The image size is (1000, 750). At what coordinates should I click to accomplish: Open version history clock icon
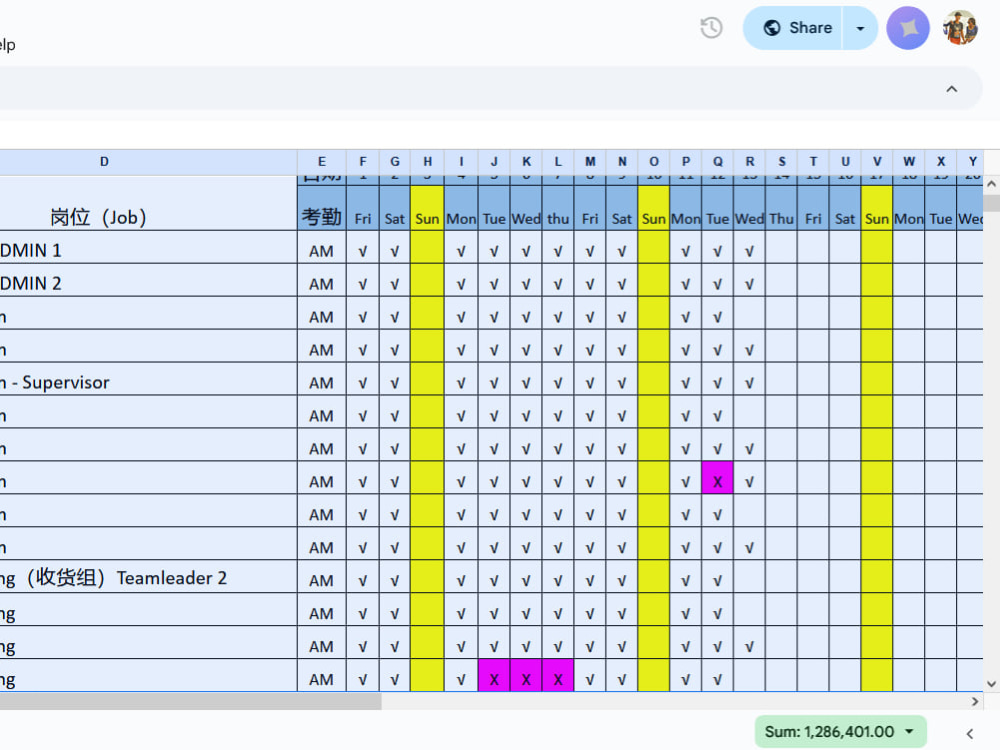pos(711,28)
